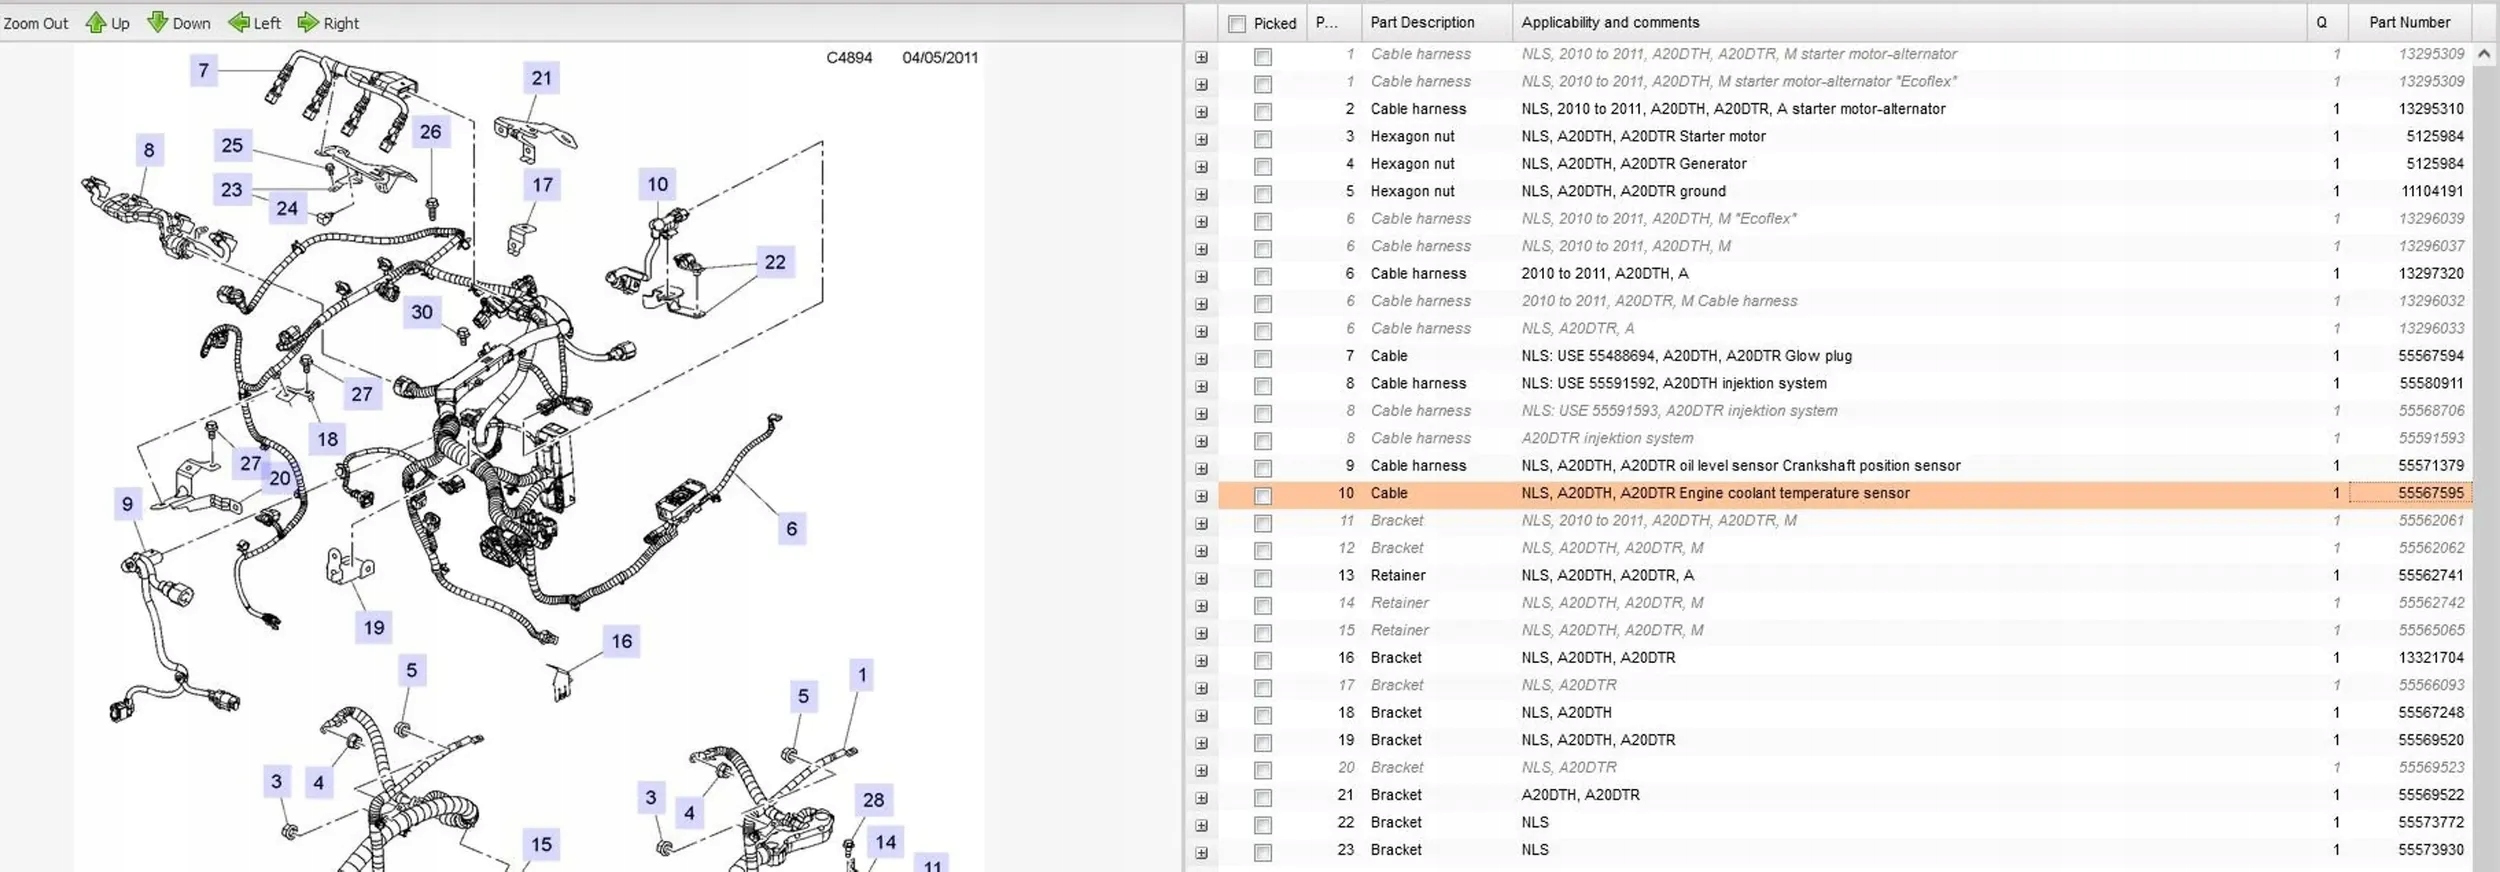Click harness callout 6 in the diagram
This screenshot has height=872, width=2500.
[792, 529]
